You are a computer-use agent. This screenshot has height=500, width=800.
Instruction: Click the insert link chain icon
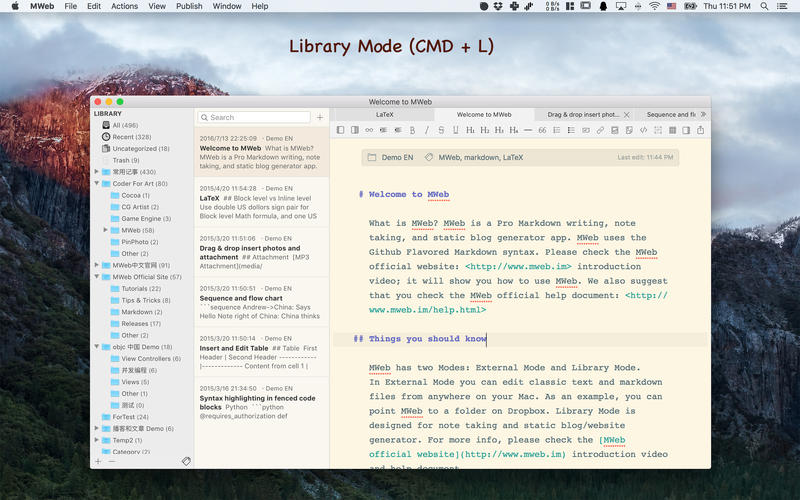coord(600,130)
